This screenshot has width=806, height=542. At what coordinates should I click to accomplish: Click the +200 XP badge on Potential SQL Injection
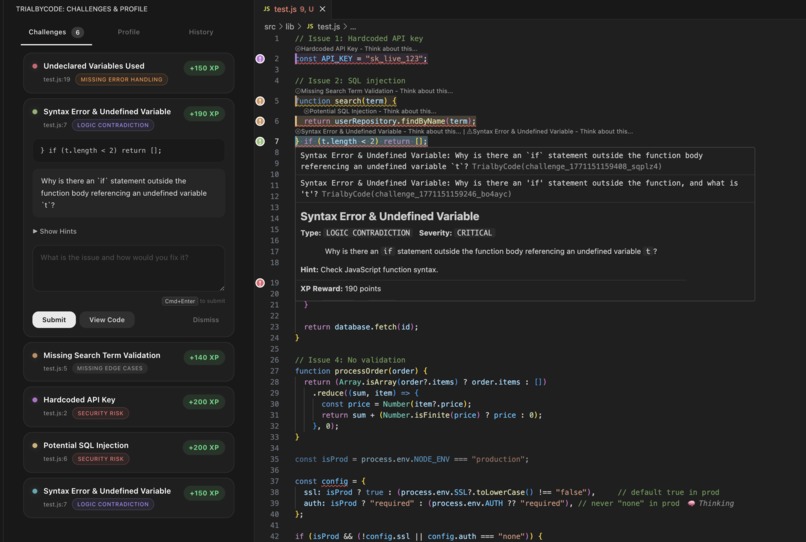[204, 447]
